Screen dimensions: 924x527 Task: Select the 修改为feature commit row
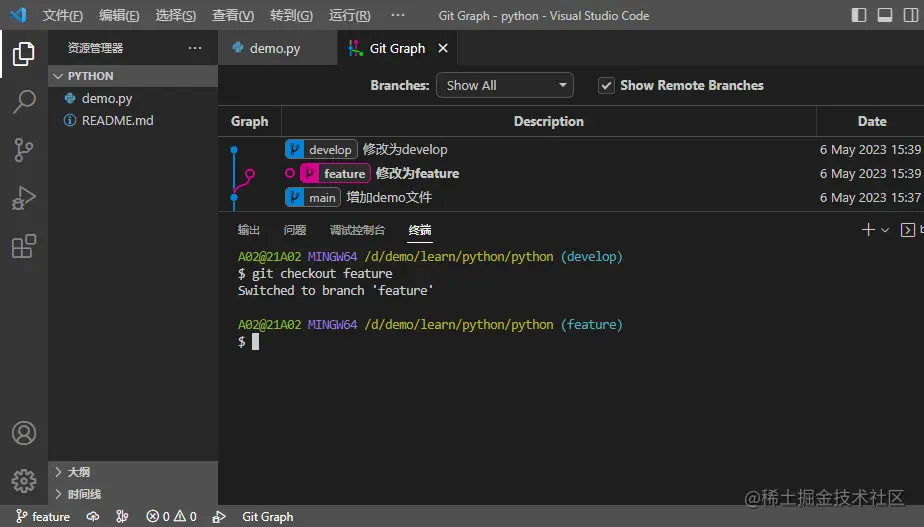[x=571, y=173]
